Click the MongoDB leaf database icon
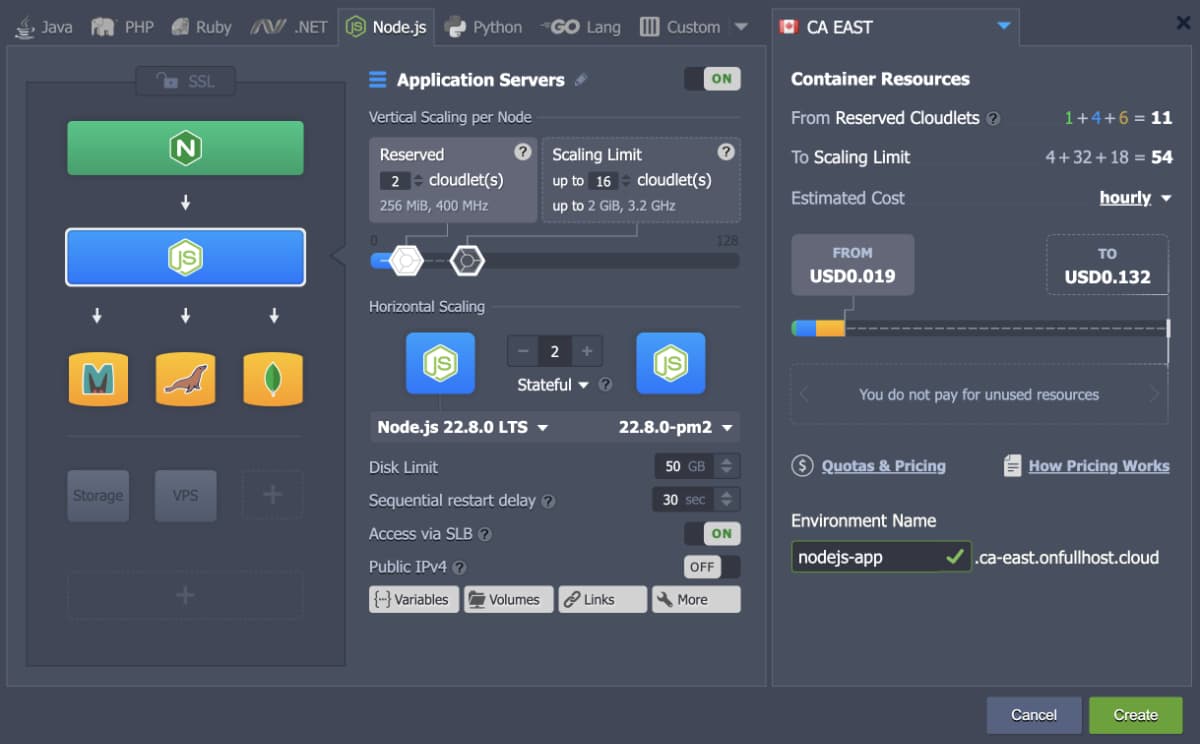Viewport: 1200px width, 744px height. (273, 379)
